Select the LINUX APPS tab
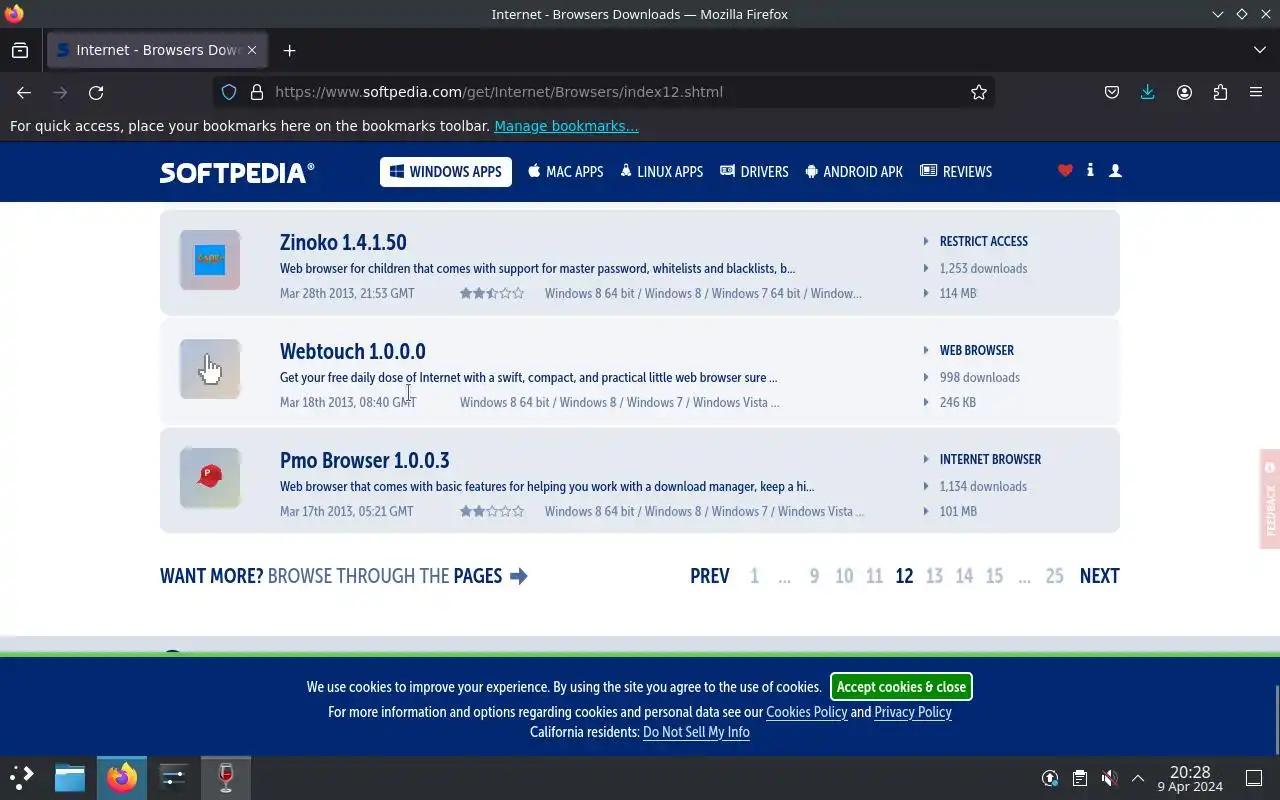Screen dimensions: 1280x800 (x=661, y=172)
